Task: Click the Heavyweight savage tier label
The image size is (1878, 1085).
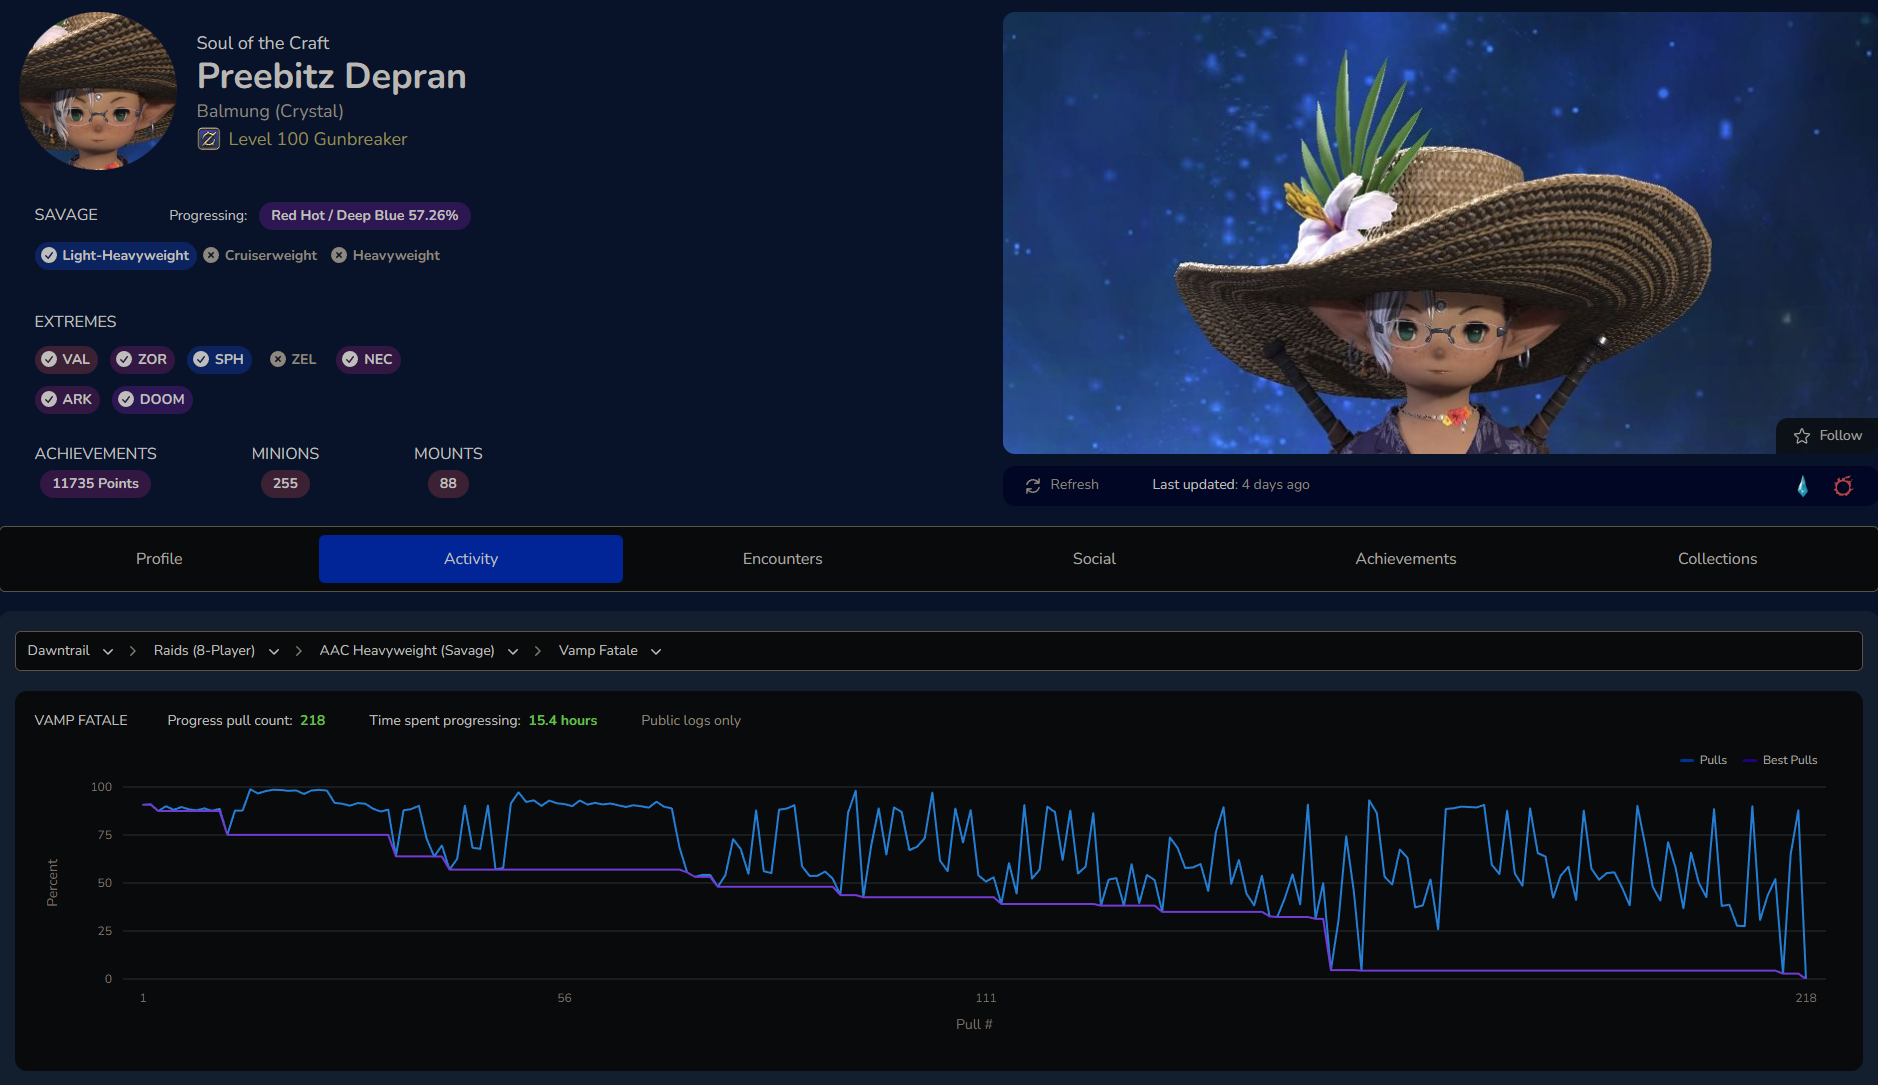Action: point(396,256)
